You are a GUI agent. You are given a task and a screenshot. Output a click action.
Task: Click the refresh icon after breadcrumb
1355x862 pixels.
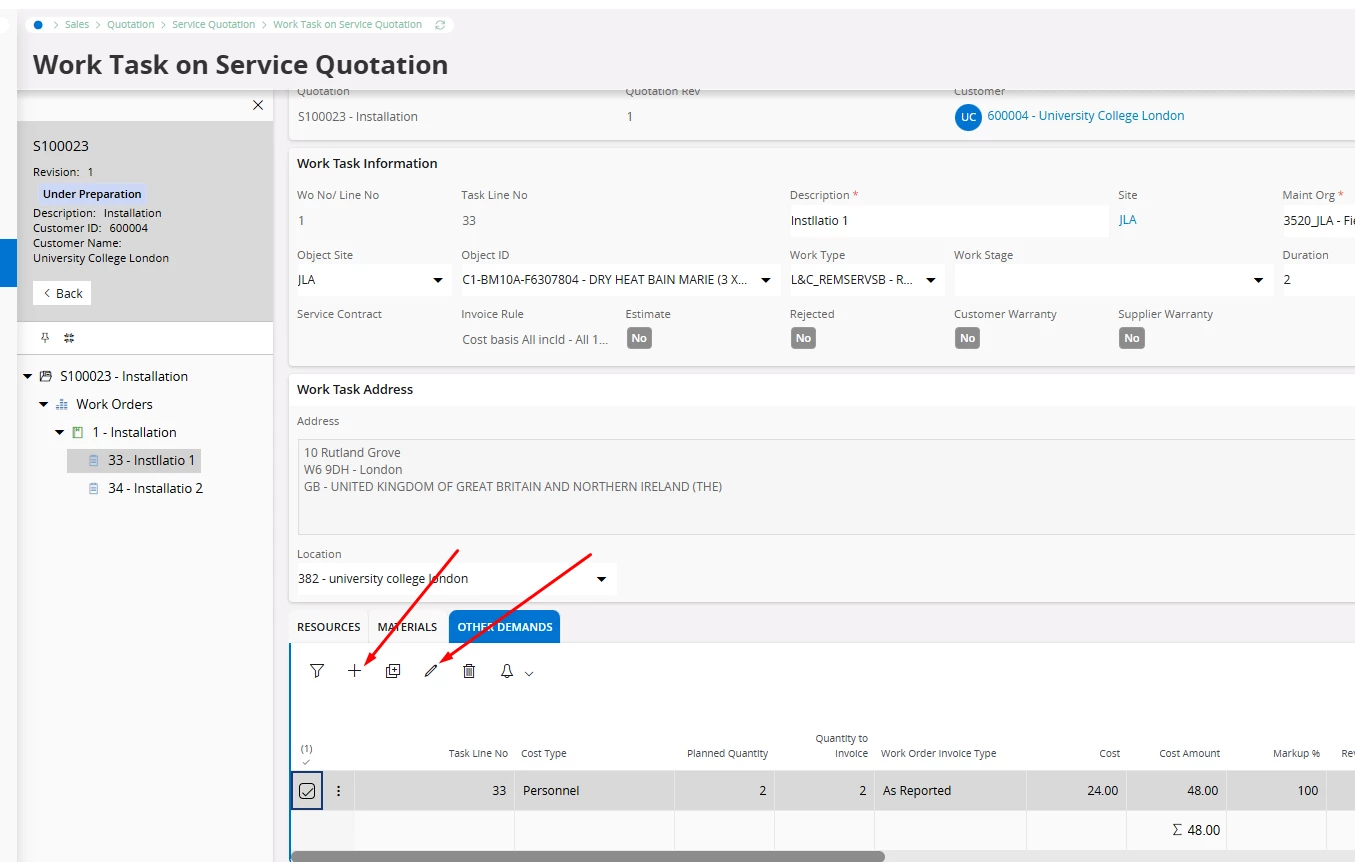(x=440, y=24)
